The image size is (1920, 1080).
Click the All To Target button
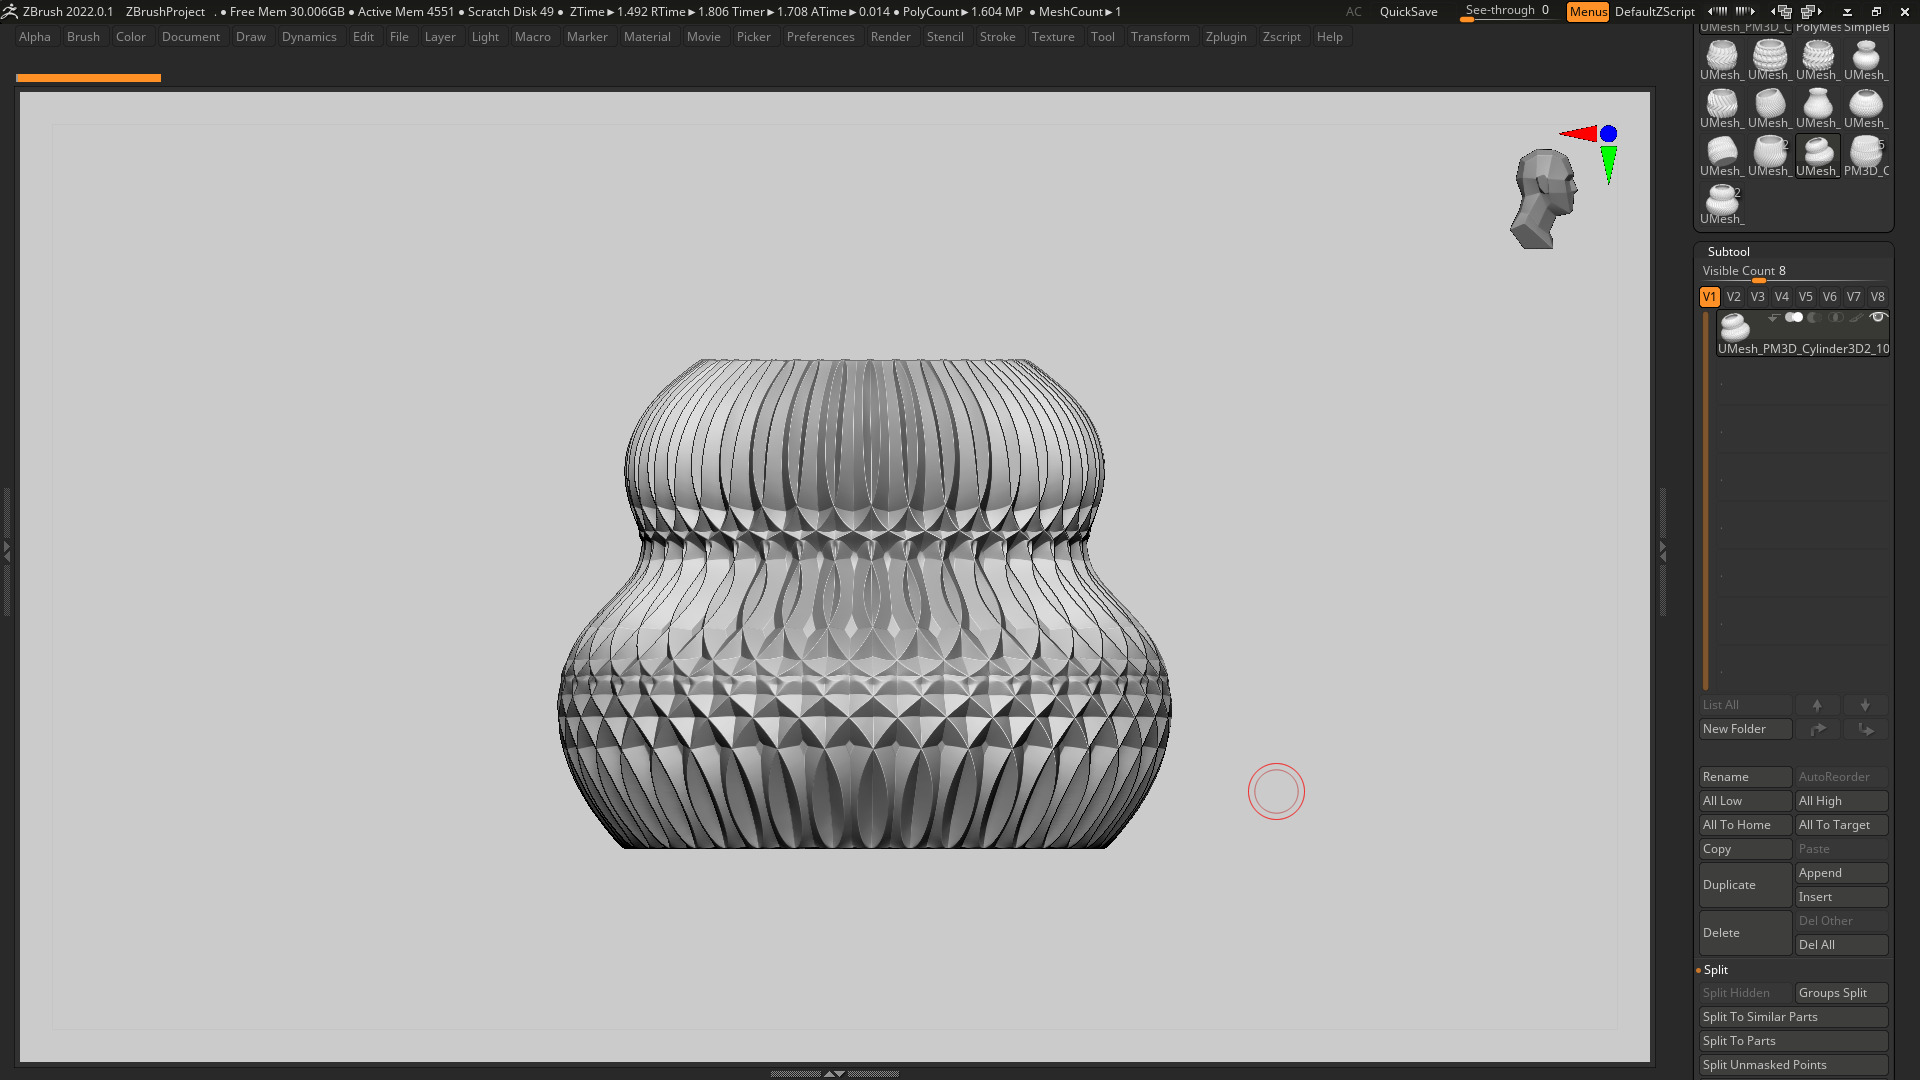[1841, 825]
